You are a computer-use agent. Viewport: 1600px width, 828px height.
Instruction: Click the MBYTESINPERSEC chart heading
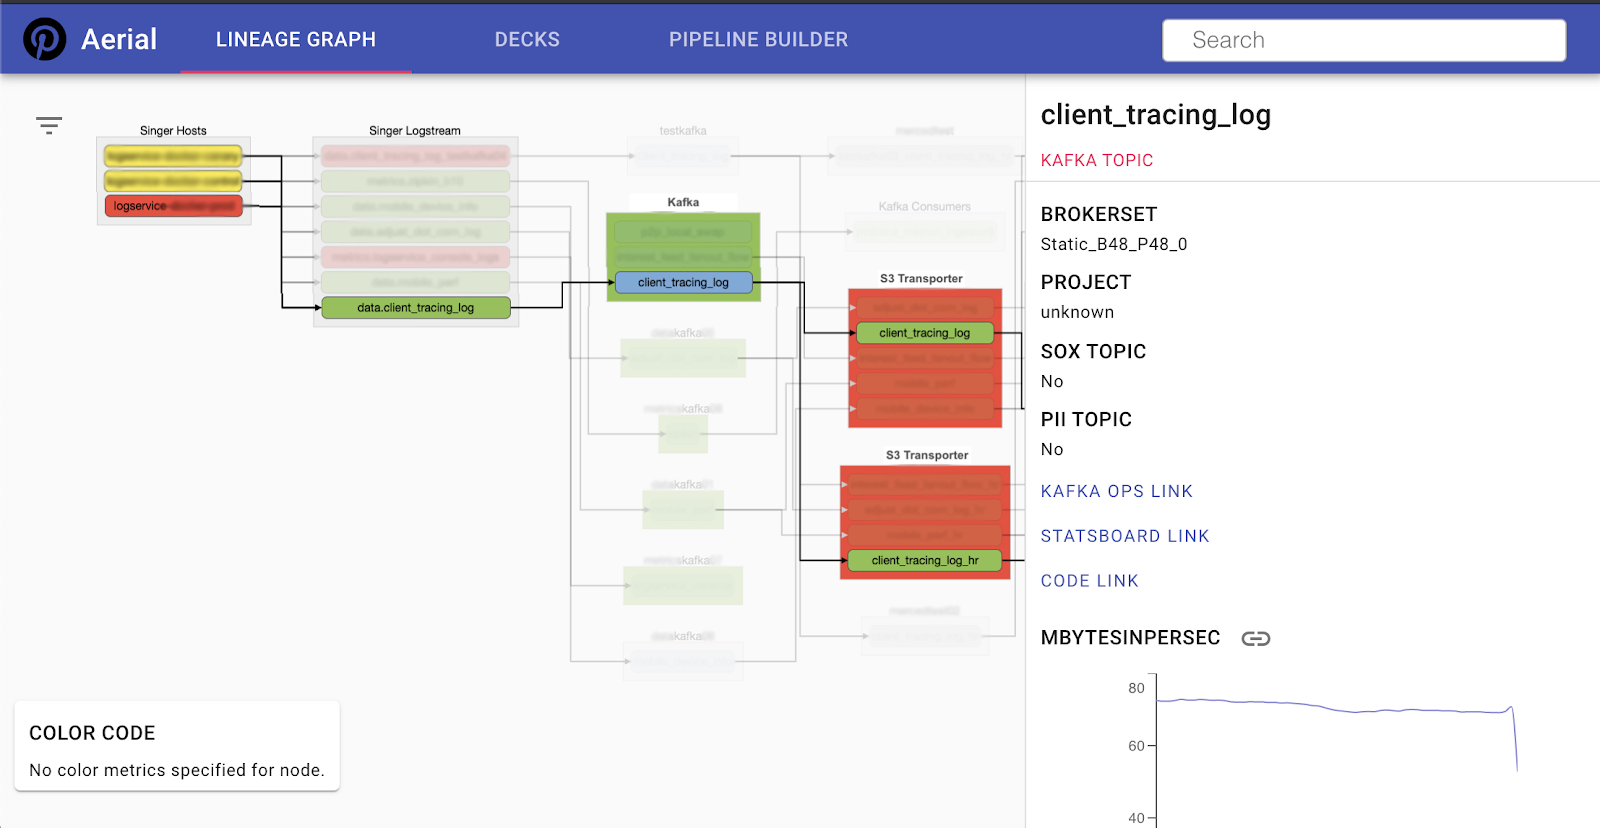coord(1130,638)
